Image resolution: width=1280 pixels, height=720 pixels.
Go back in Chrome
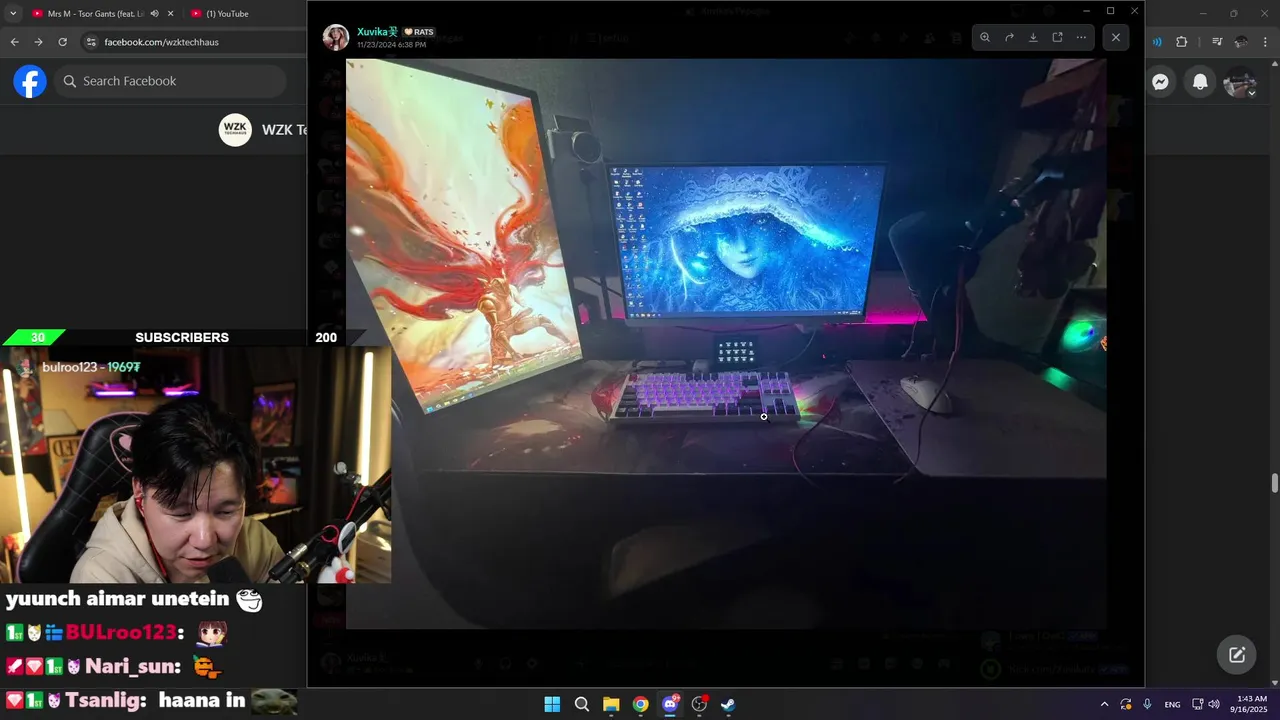14,42
